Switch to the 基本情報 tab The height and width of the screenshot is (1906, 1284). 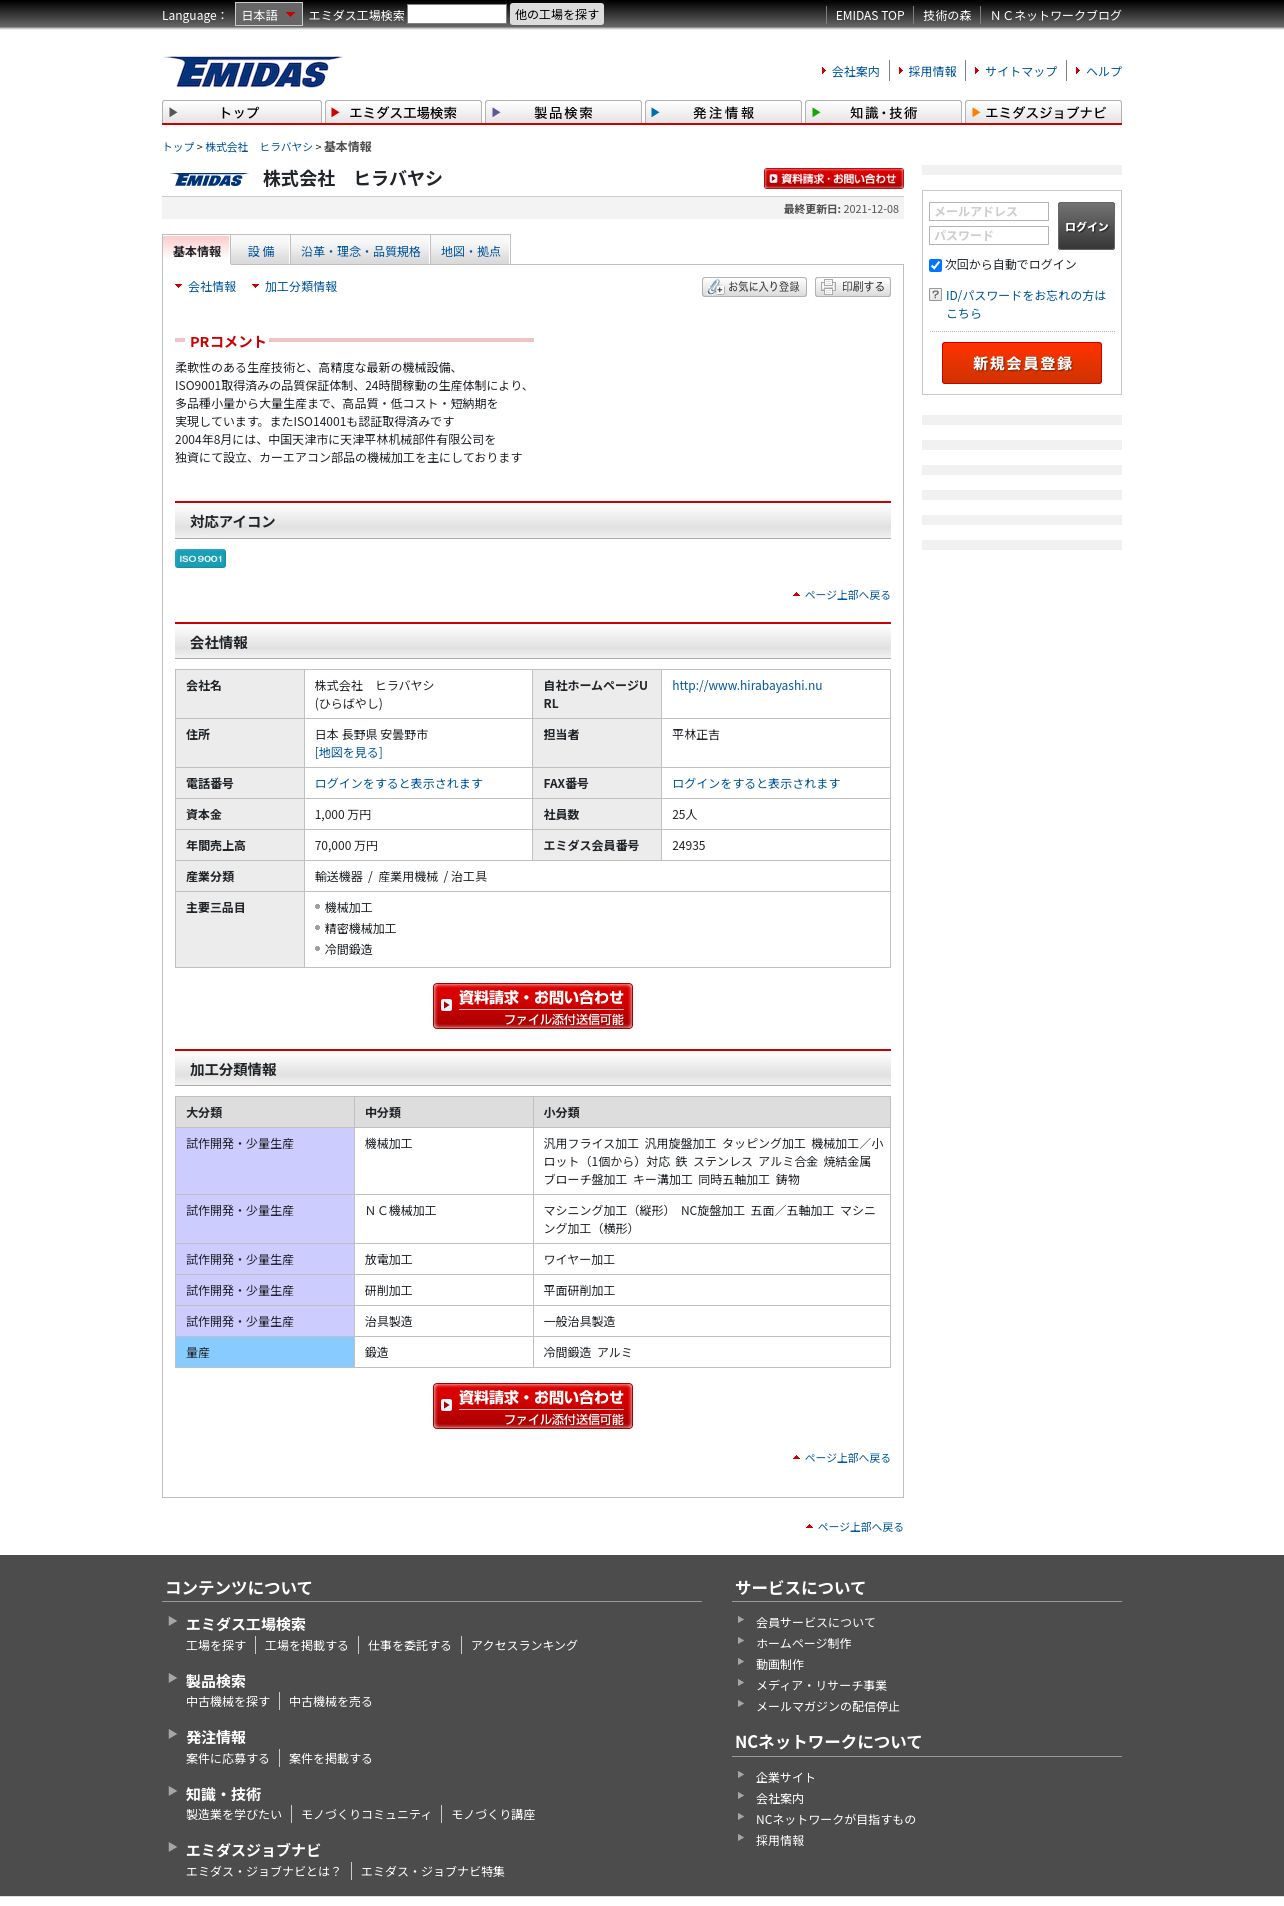point(197,251)
